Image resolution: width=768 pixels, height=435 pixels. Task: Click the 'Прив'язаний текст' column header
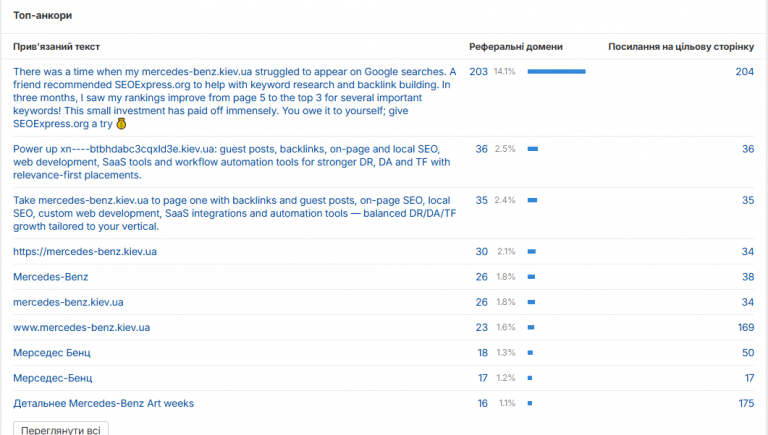tap(56, 47)
